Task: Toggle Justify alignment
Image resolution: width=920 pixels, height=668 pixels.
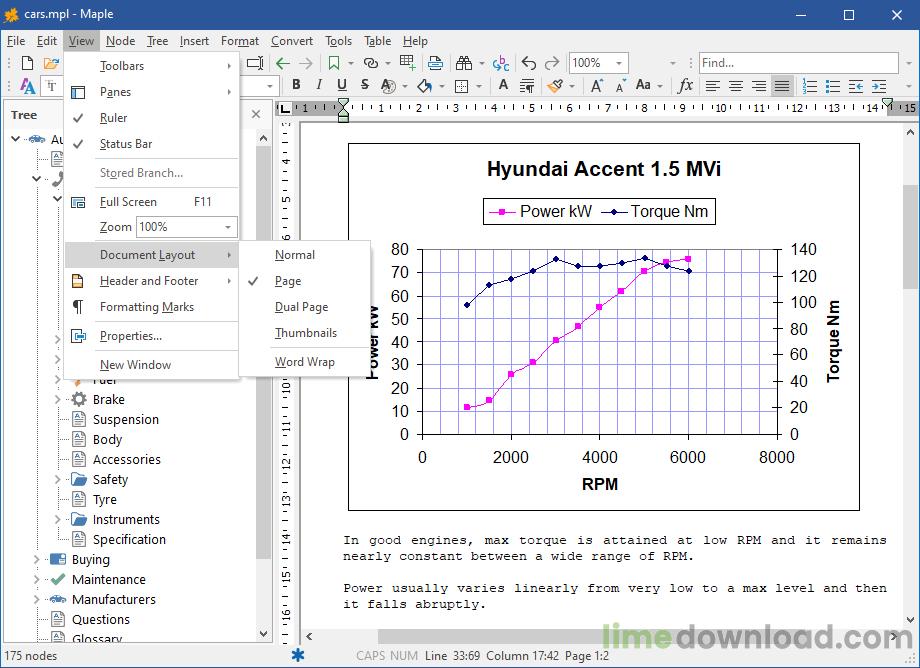Action: 782,86
